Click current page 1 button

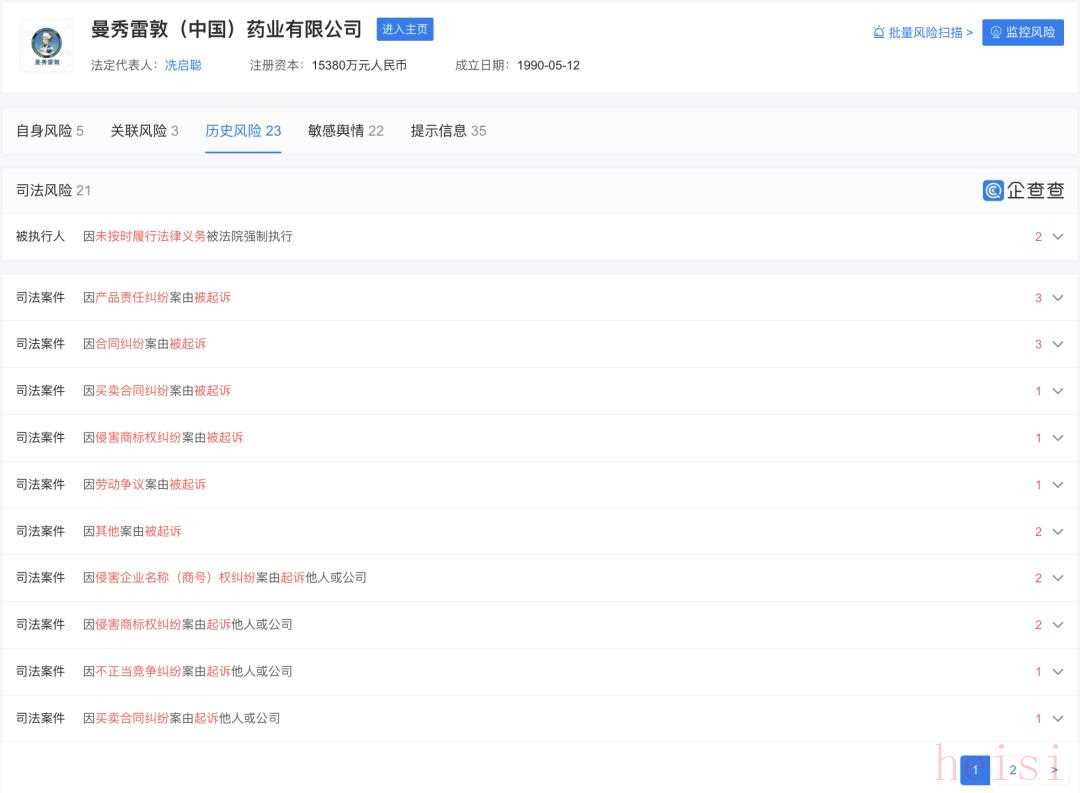pyautogui.click(x=975, y=770)
